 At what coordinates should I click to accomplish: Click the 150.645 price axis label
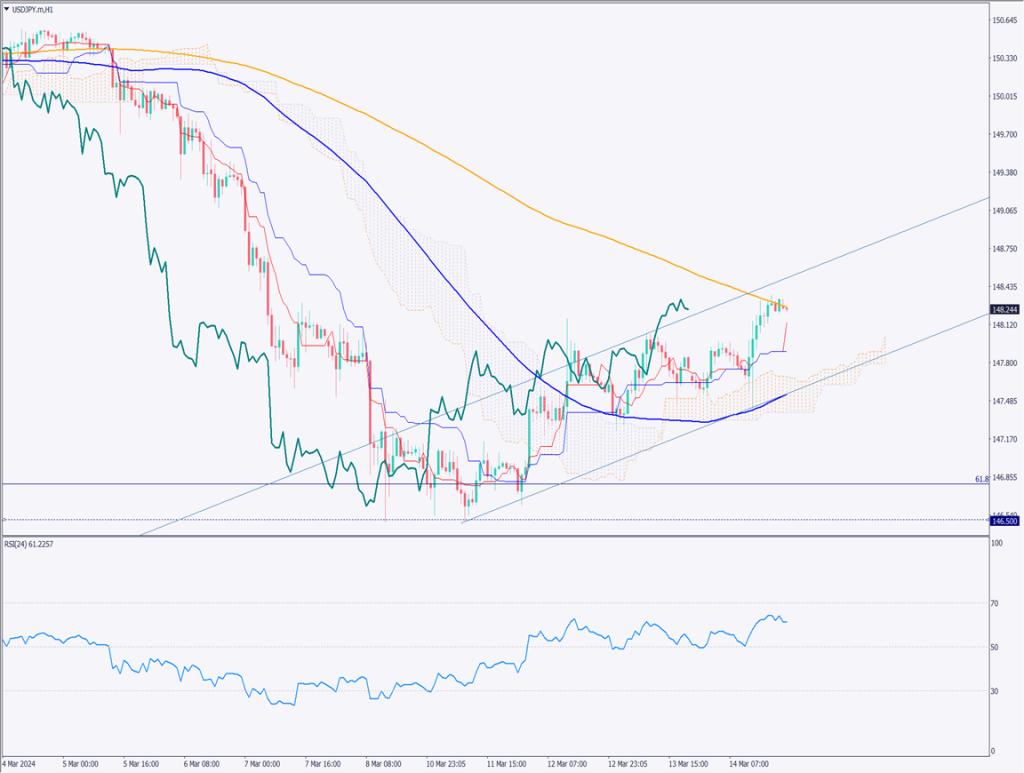click(x=1003, y=20)
